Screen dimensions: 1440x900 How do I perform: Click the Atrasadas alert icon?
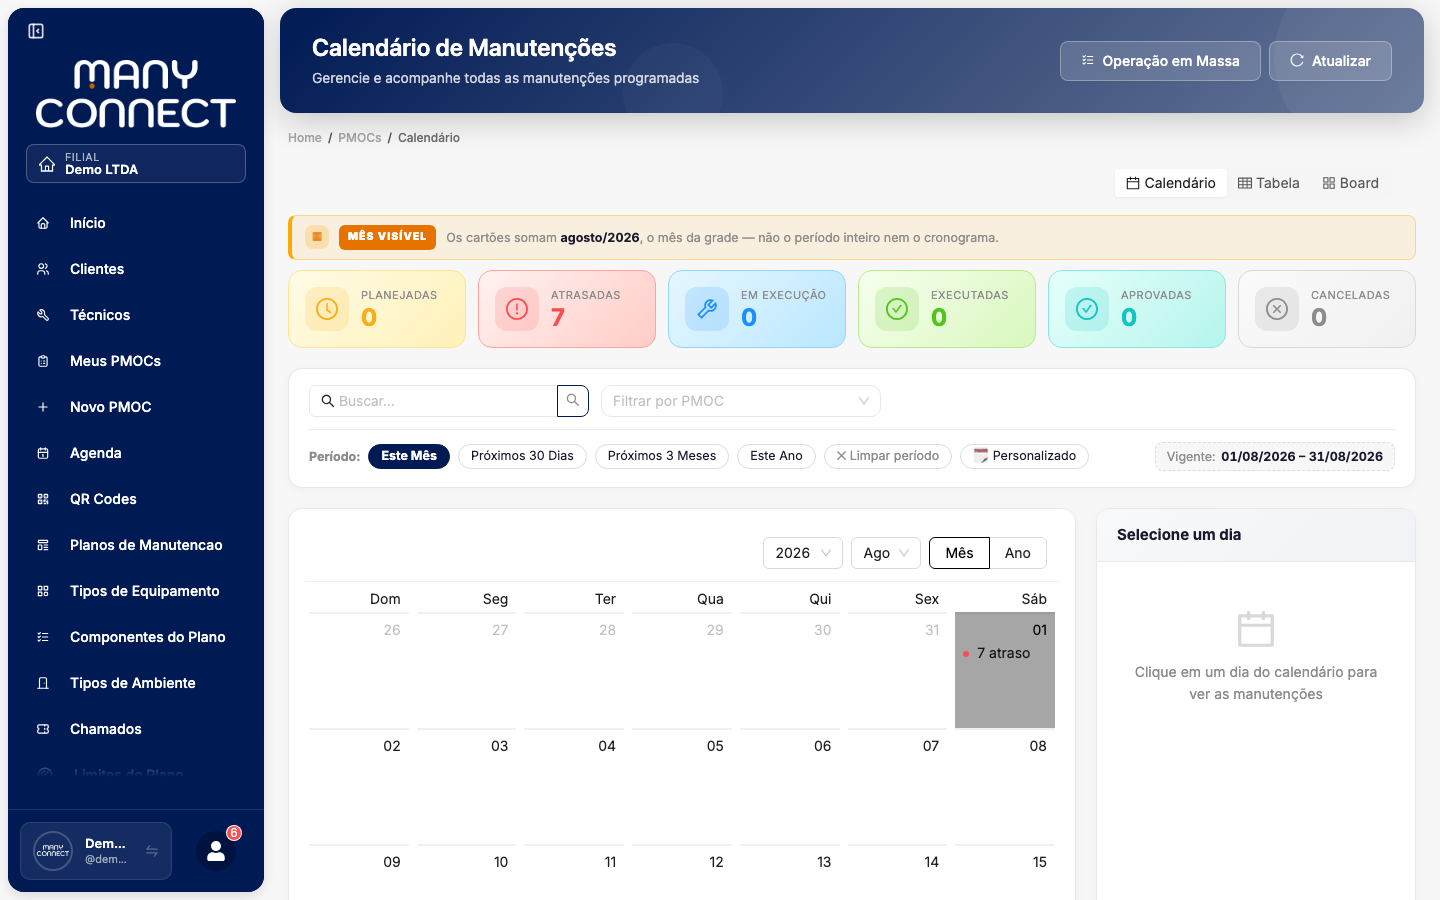coord(517,309)
